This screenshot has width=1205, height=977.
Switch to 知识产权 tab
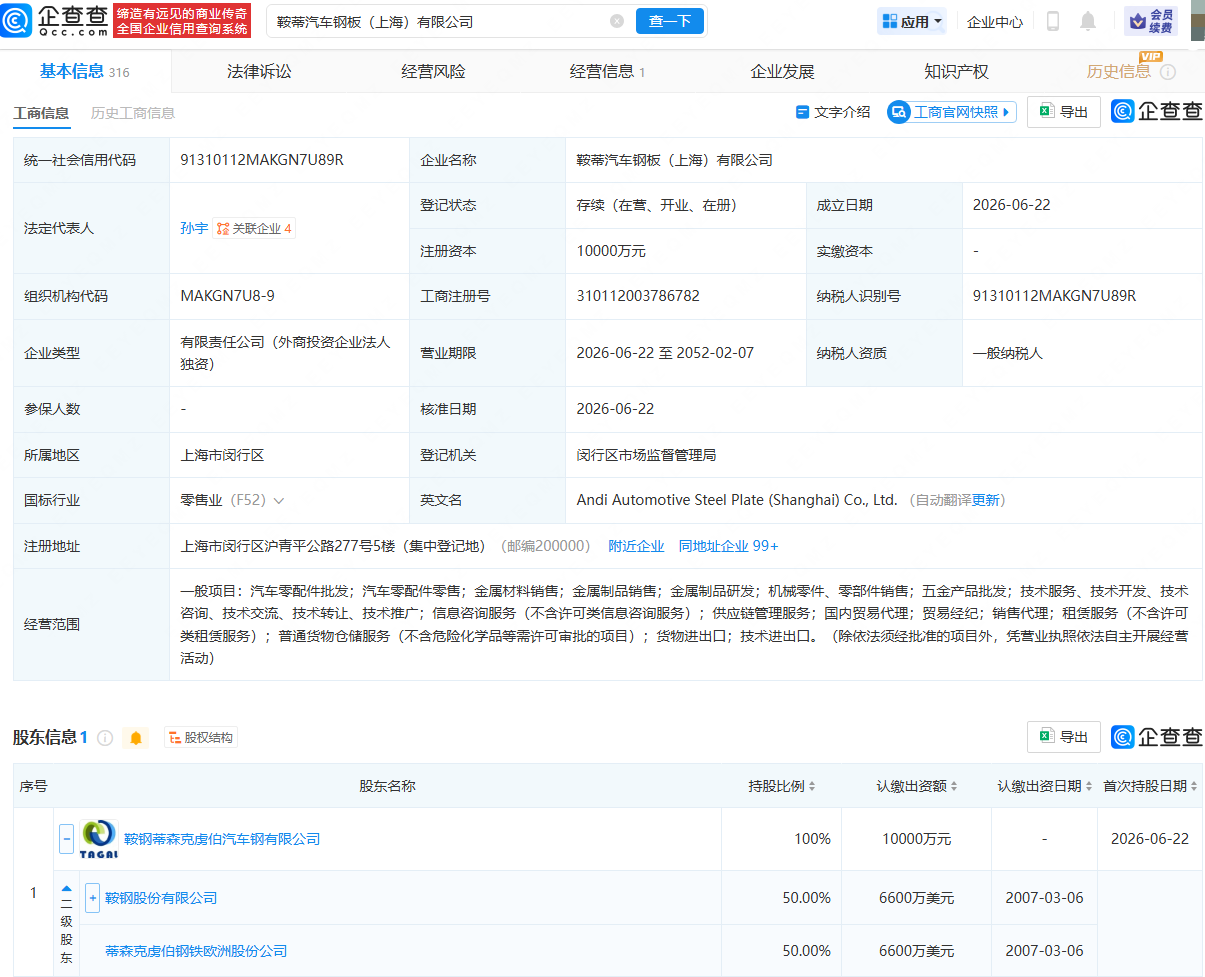956,71
